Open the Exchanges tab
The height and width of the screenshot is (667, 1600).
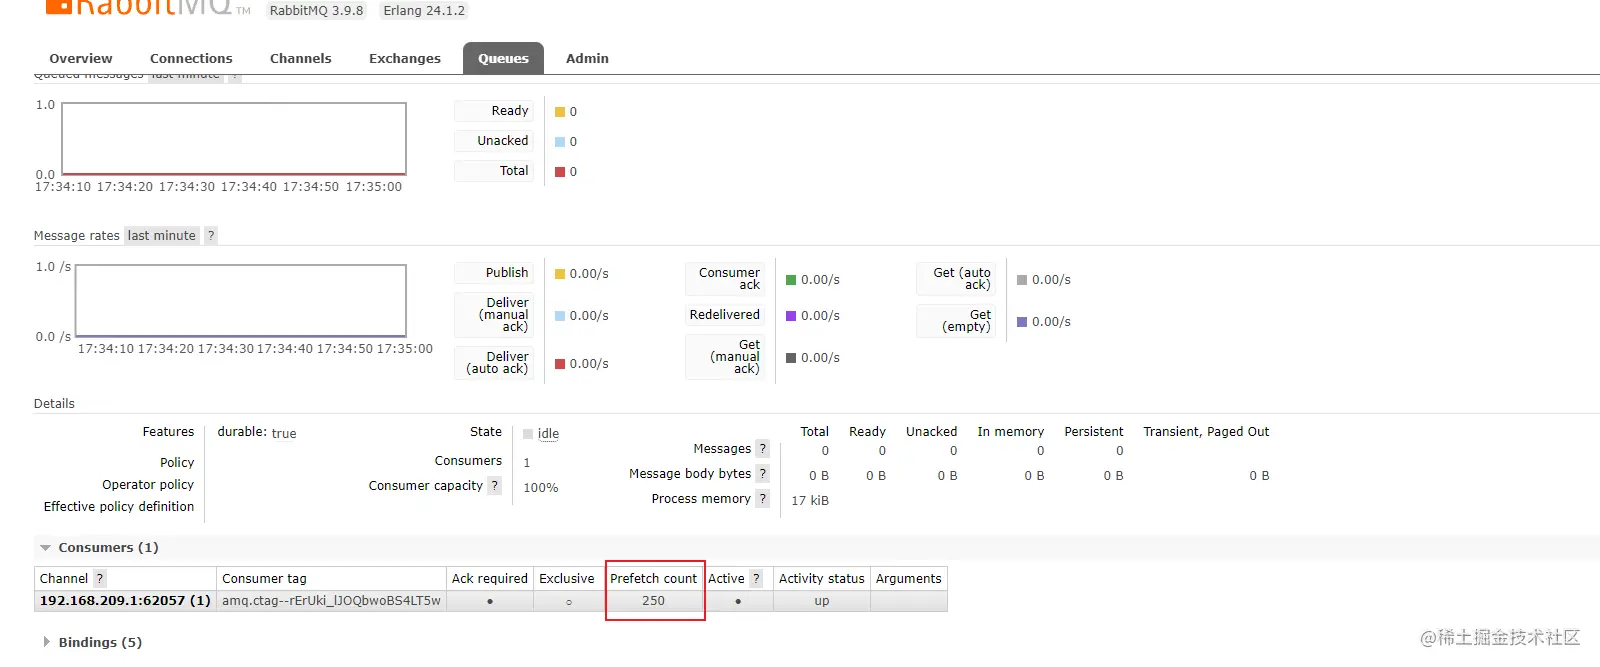point(404,58)
